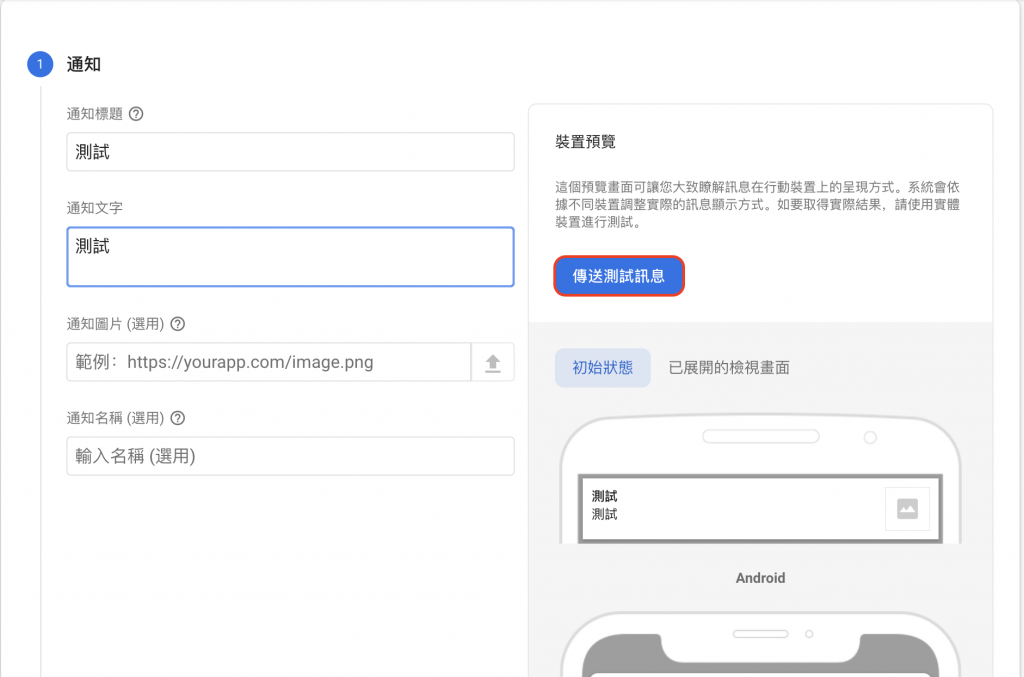Viewport: 1024px width, 677px height.
Task: Click help icon next to 通知標題
Action: 136,114
